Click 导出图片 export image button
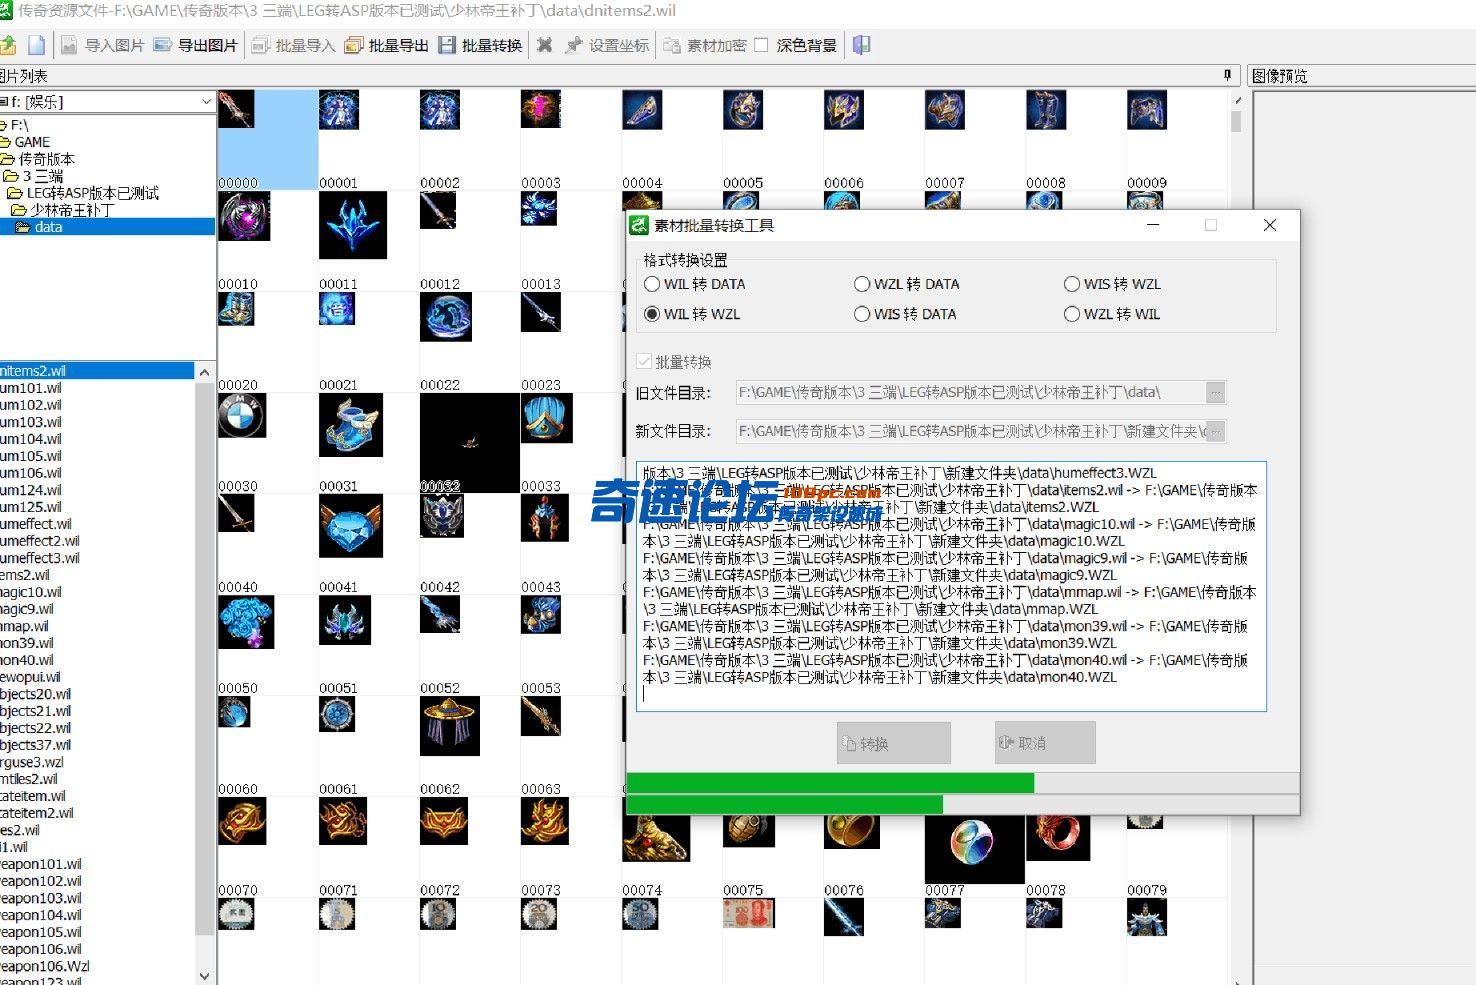Viewport: 1476px width, 985px height. pos(195,45)
